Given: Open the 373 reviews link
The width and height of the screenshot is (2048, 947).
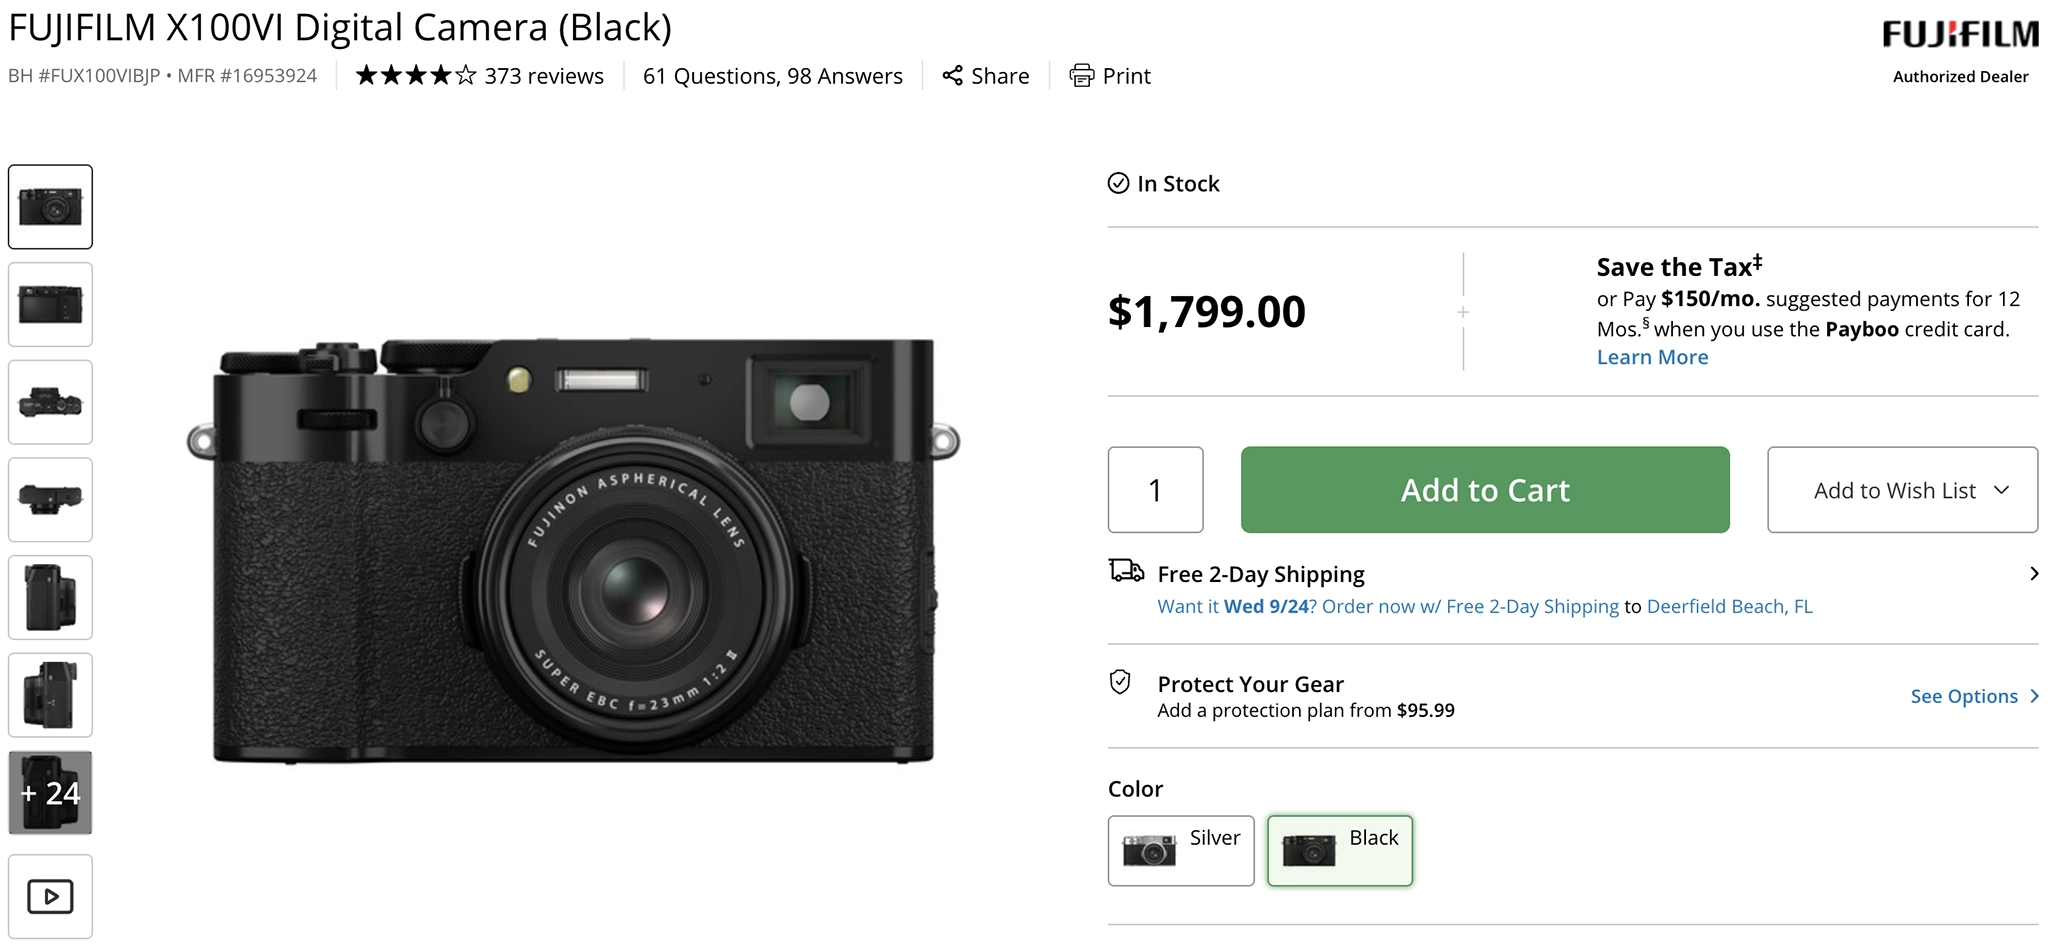Looking at the screenshot, I should (544, 76).
